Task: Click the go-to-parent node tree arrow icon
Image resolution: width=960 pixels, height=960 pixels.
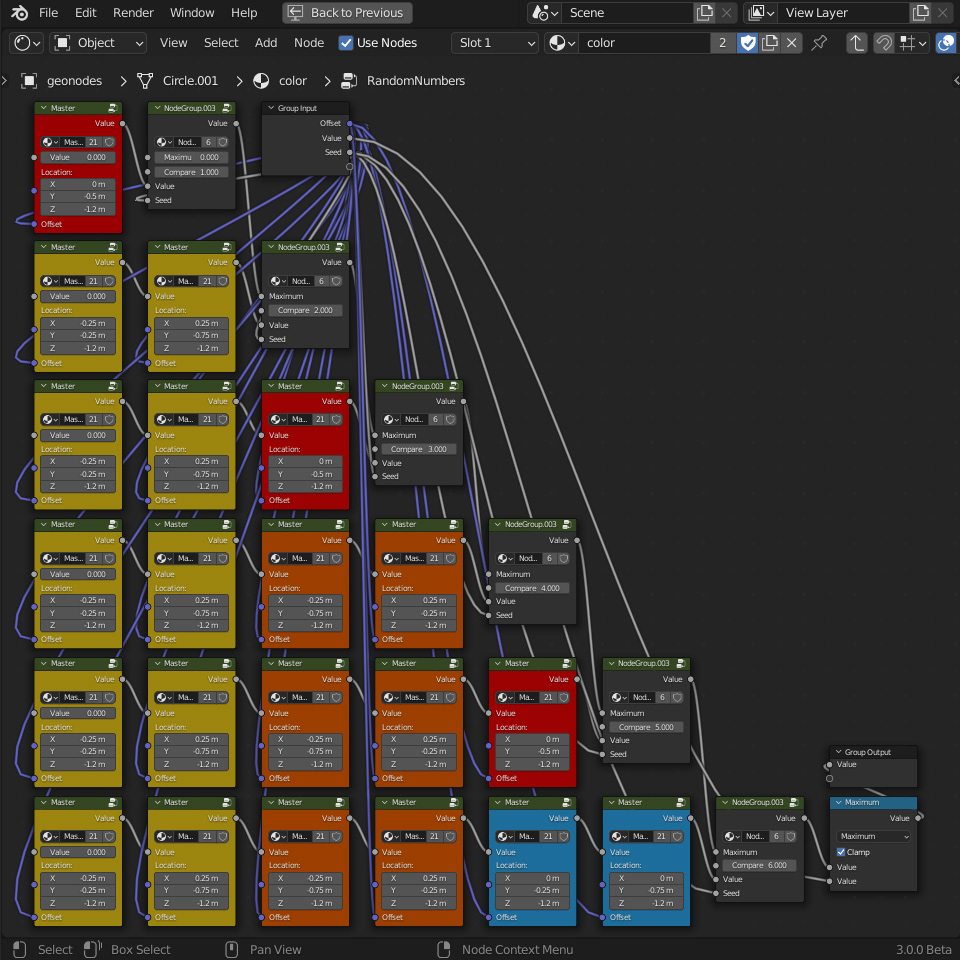Action: coord(857,43)
